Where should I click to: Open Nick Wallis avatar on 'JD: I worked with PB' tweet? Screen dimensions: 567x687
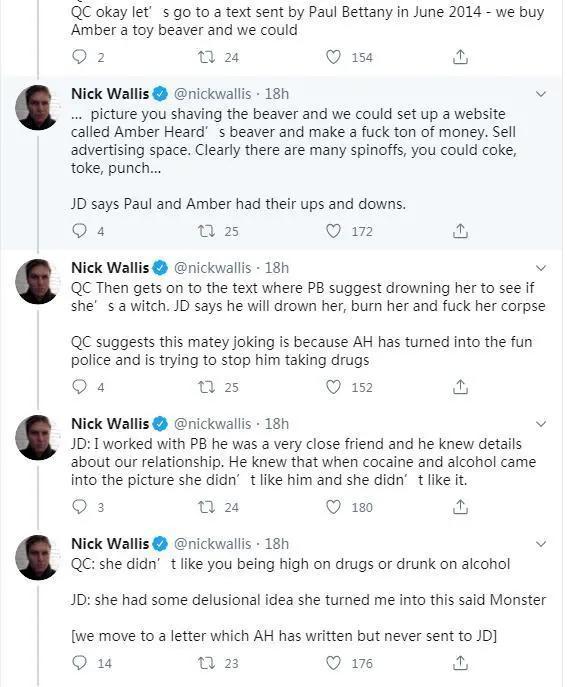(x=37, y=437)
